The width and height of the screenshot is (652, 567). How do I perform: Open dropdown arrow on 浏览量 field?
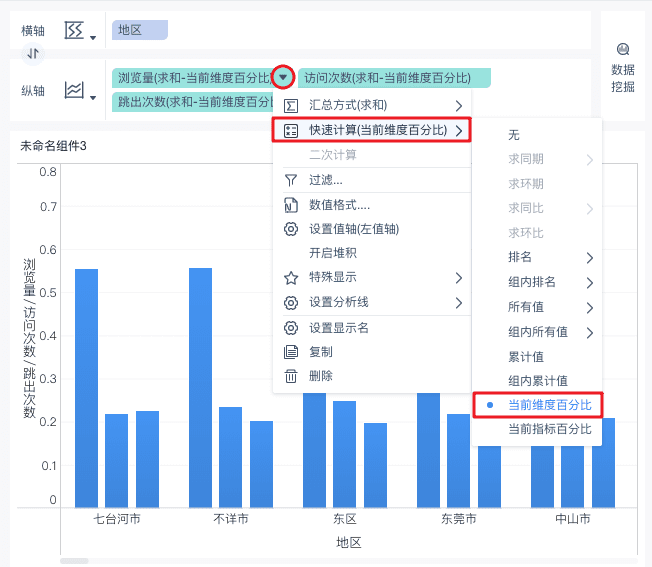click(283, 77)
